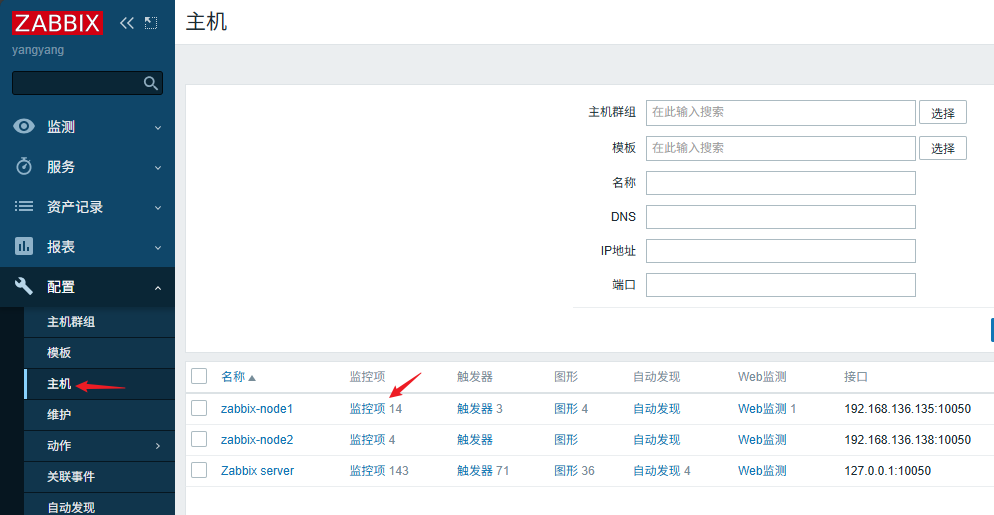994x515 pixels.
Task: Open 主机群组 in the sidebar
Action: (x=71, y=322)
